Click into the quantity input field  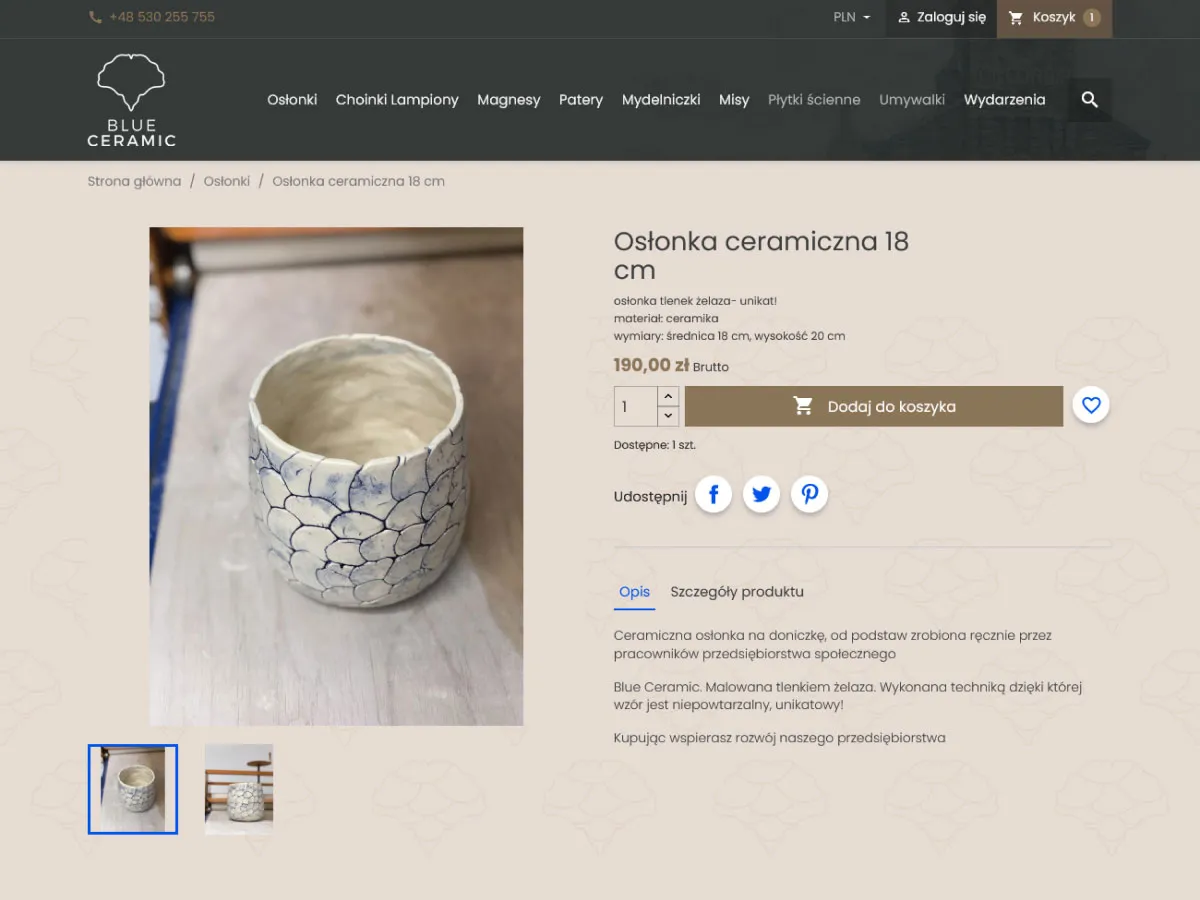click(x=636, y=407)
